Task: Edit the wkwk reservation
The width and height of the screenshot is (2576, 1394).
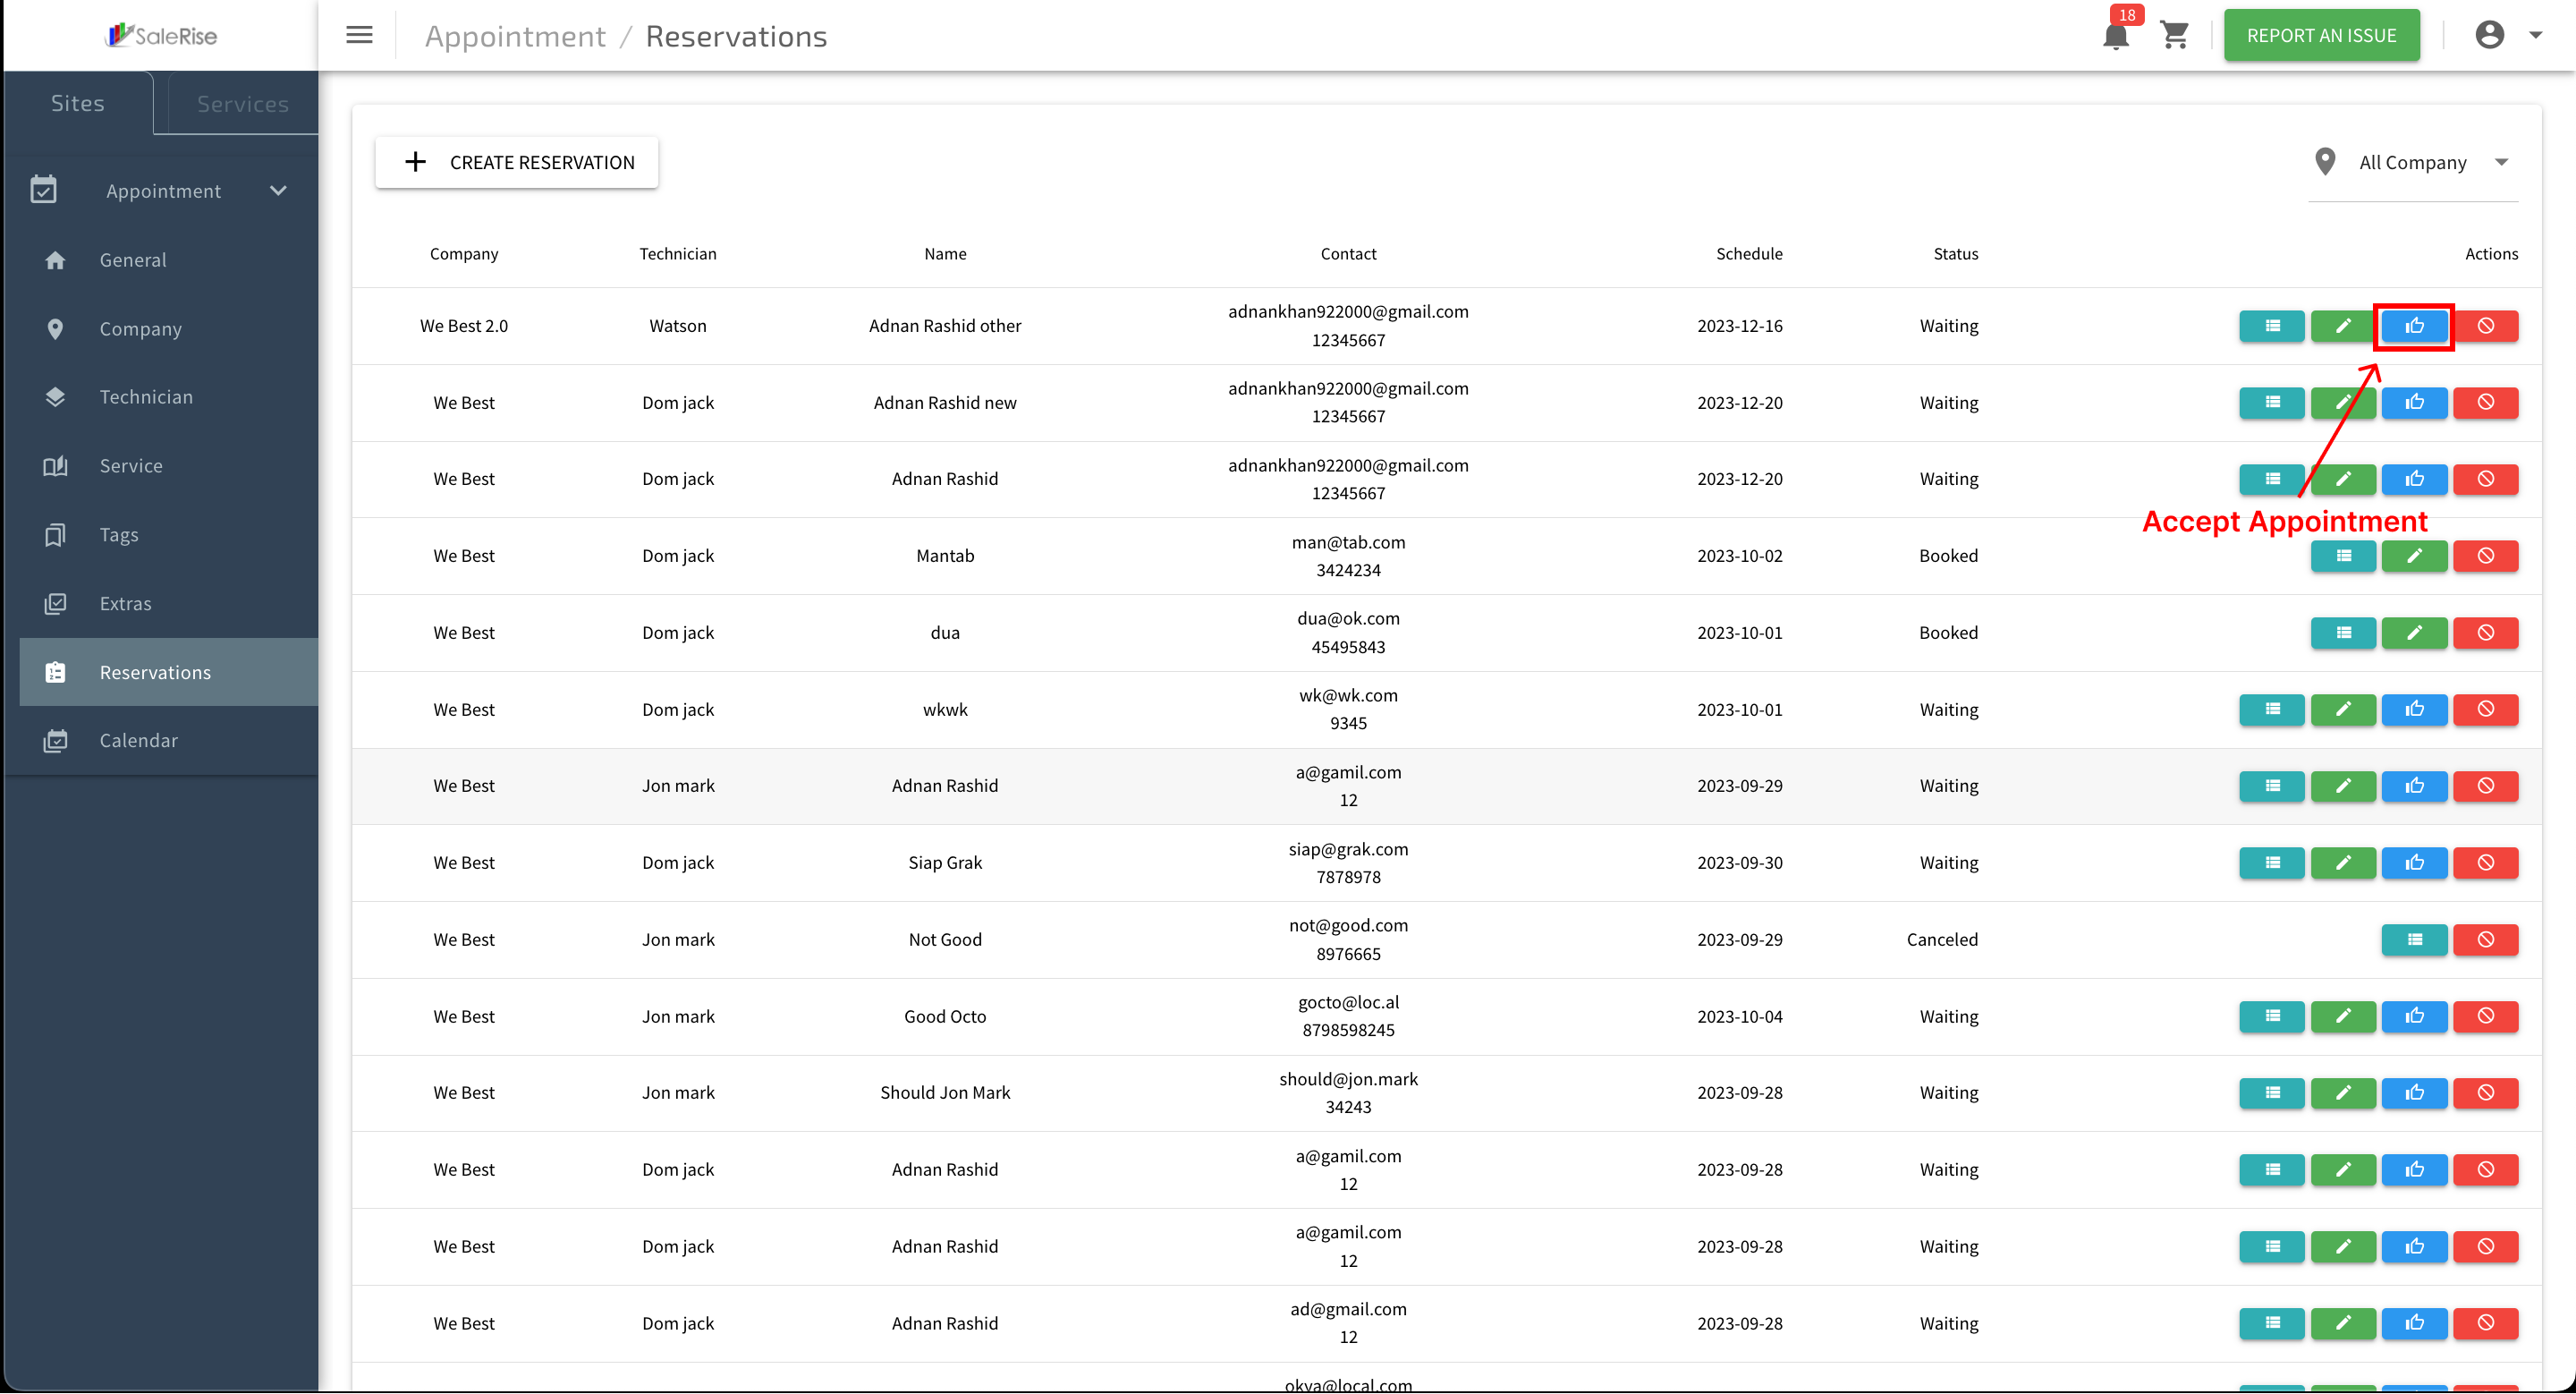Action: 2342,709
